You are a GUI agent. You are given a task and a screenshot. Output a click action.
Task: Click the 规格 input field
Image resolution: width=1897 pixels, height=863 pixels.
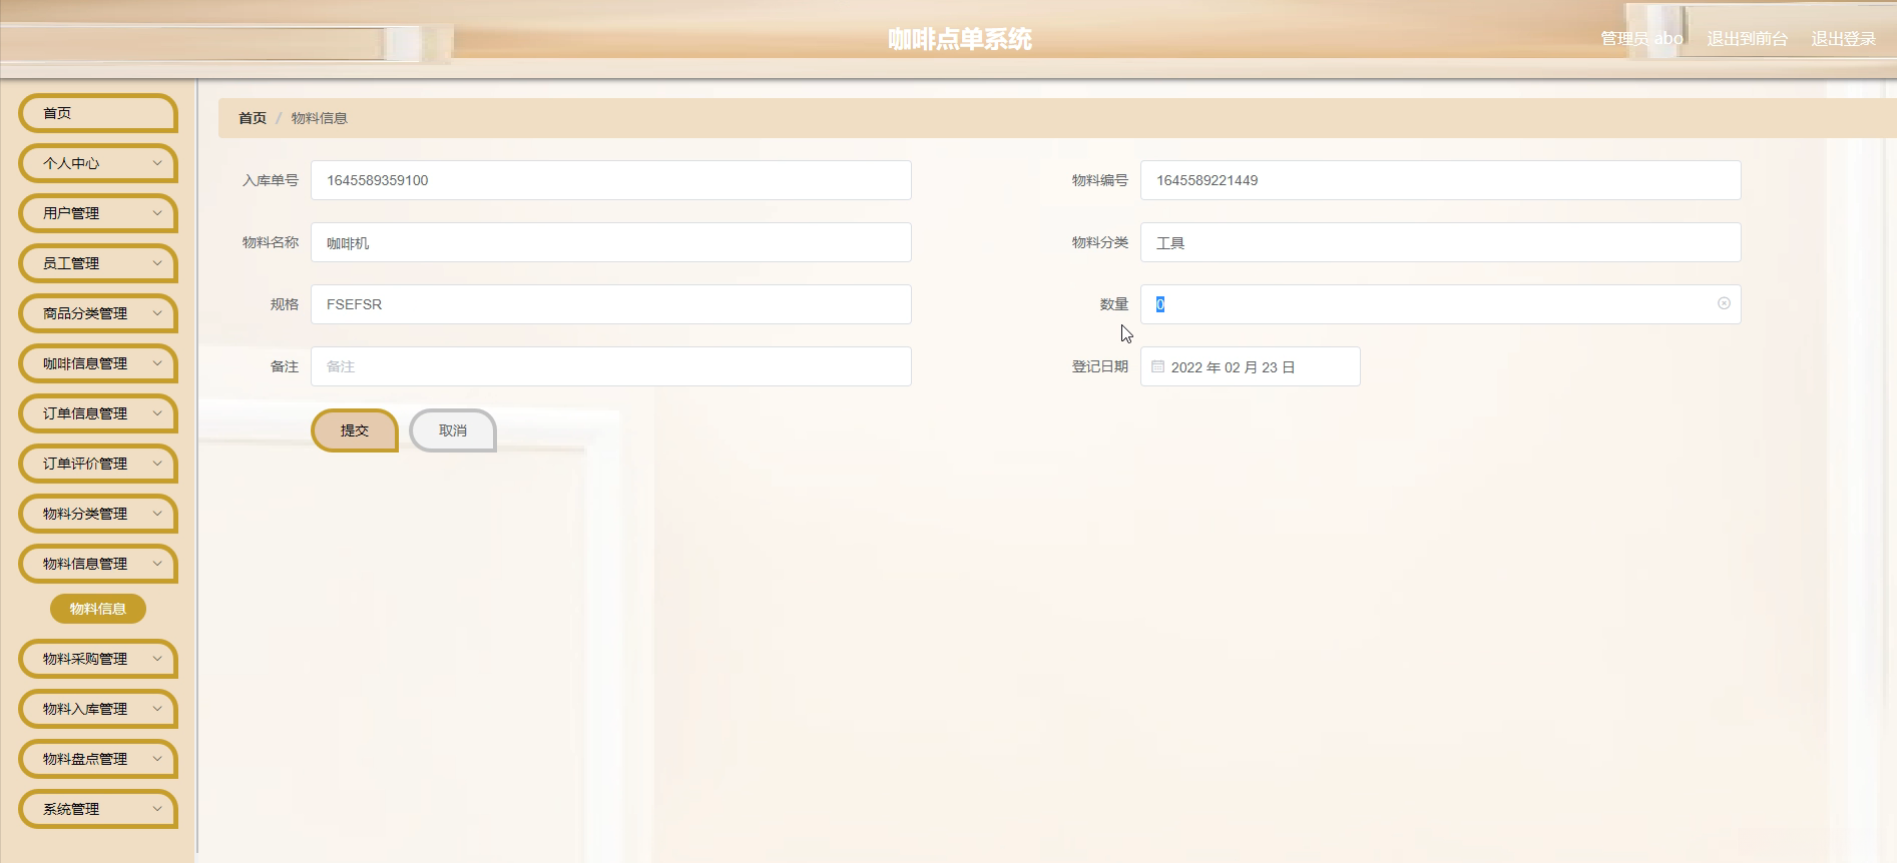pos(611,304)
